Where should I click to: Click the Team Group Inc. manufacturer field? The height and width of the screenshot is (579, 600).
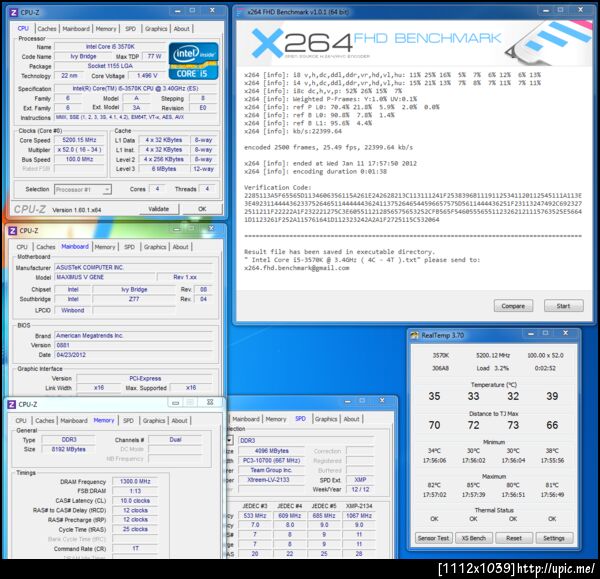click(x=271, y=470)
